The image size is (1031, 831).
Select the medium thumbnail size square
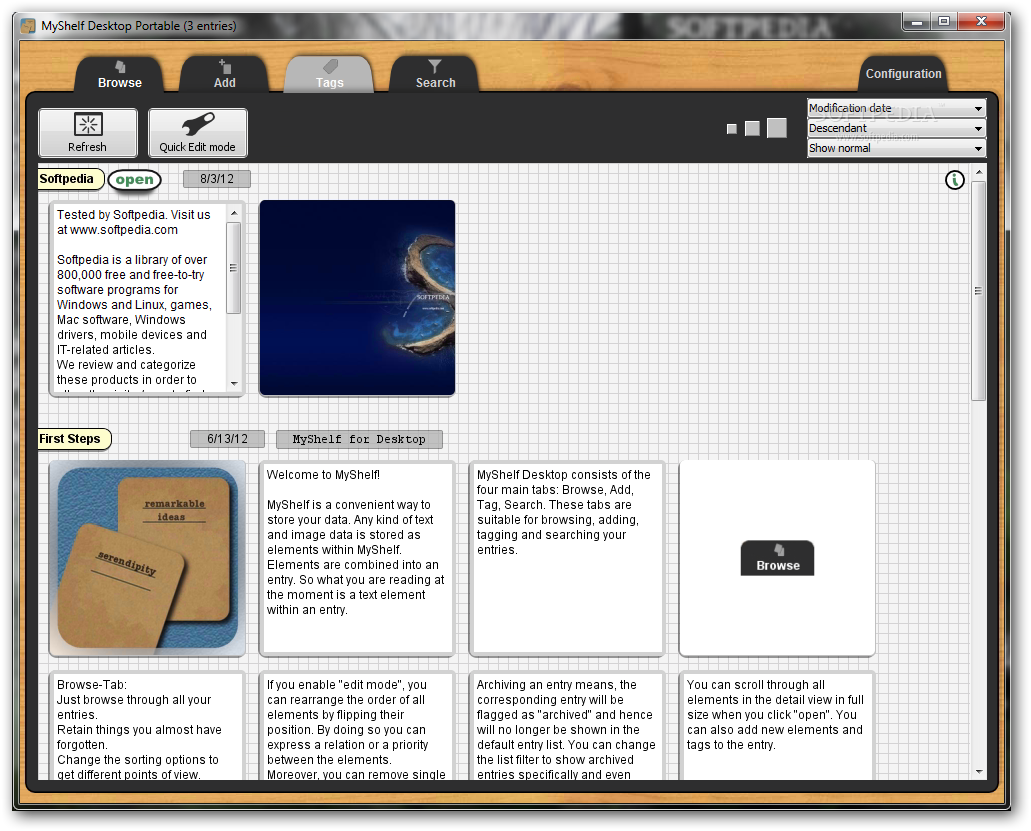click(752, 128)
